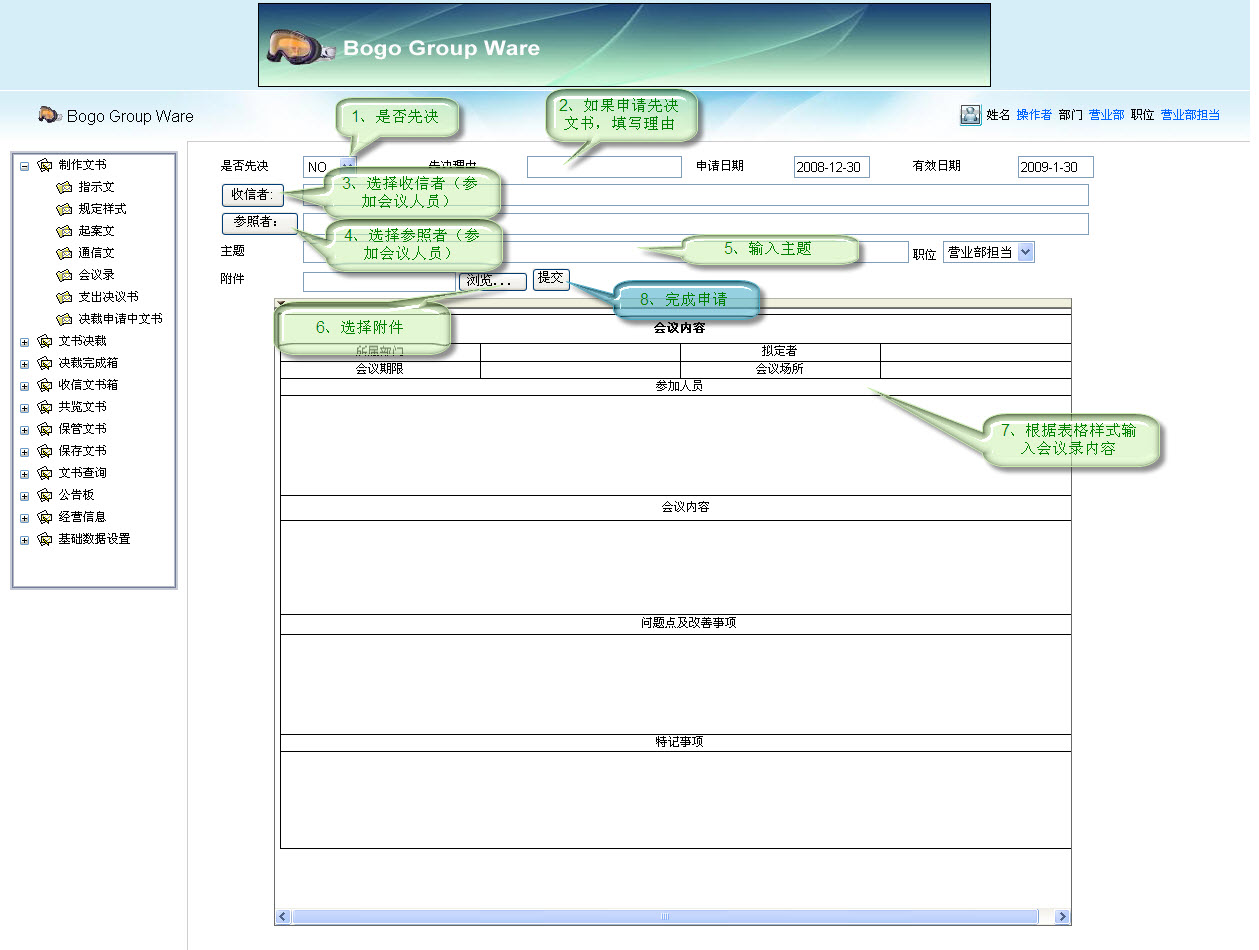Click the 浏览 browse button for attachments
This screenshot has height=950, width=1259.
[491, 281]
